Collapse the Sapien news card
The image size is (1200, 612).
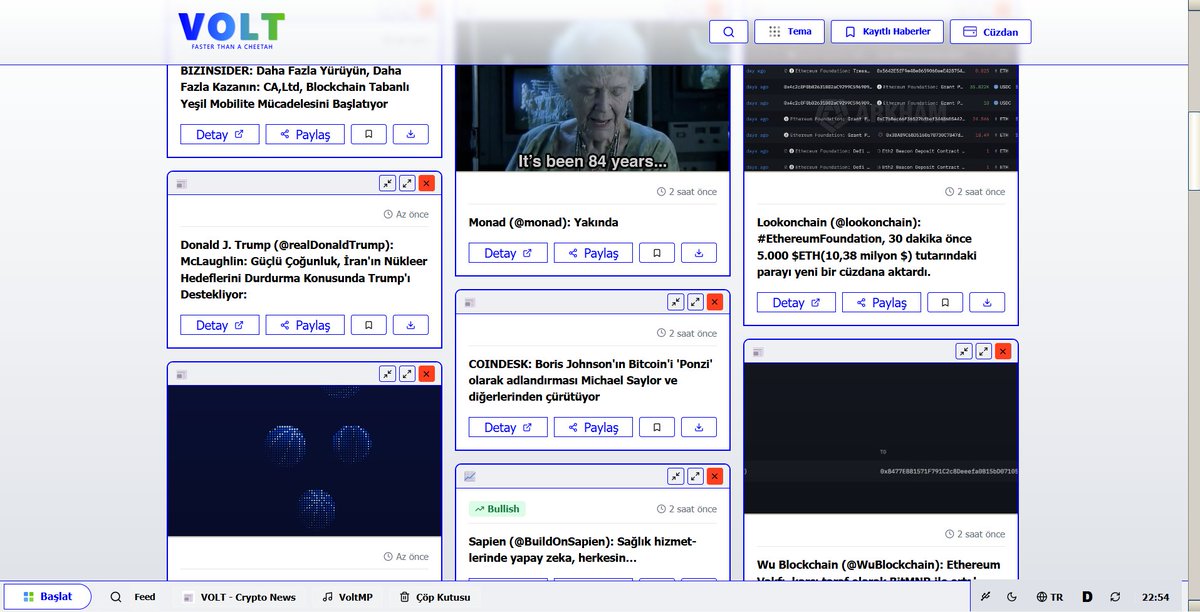676,476
